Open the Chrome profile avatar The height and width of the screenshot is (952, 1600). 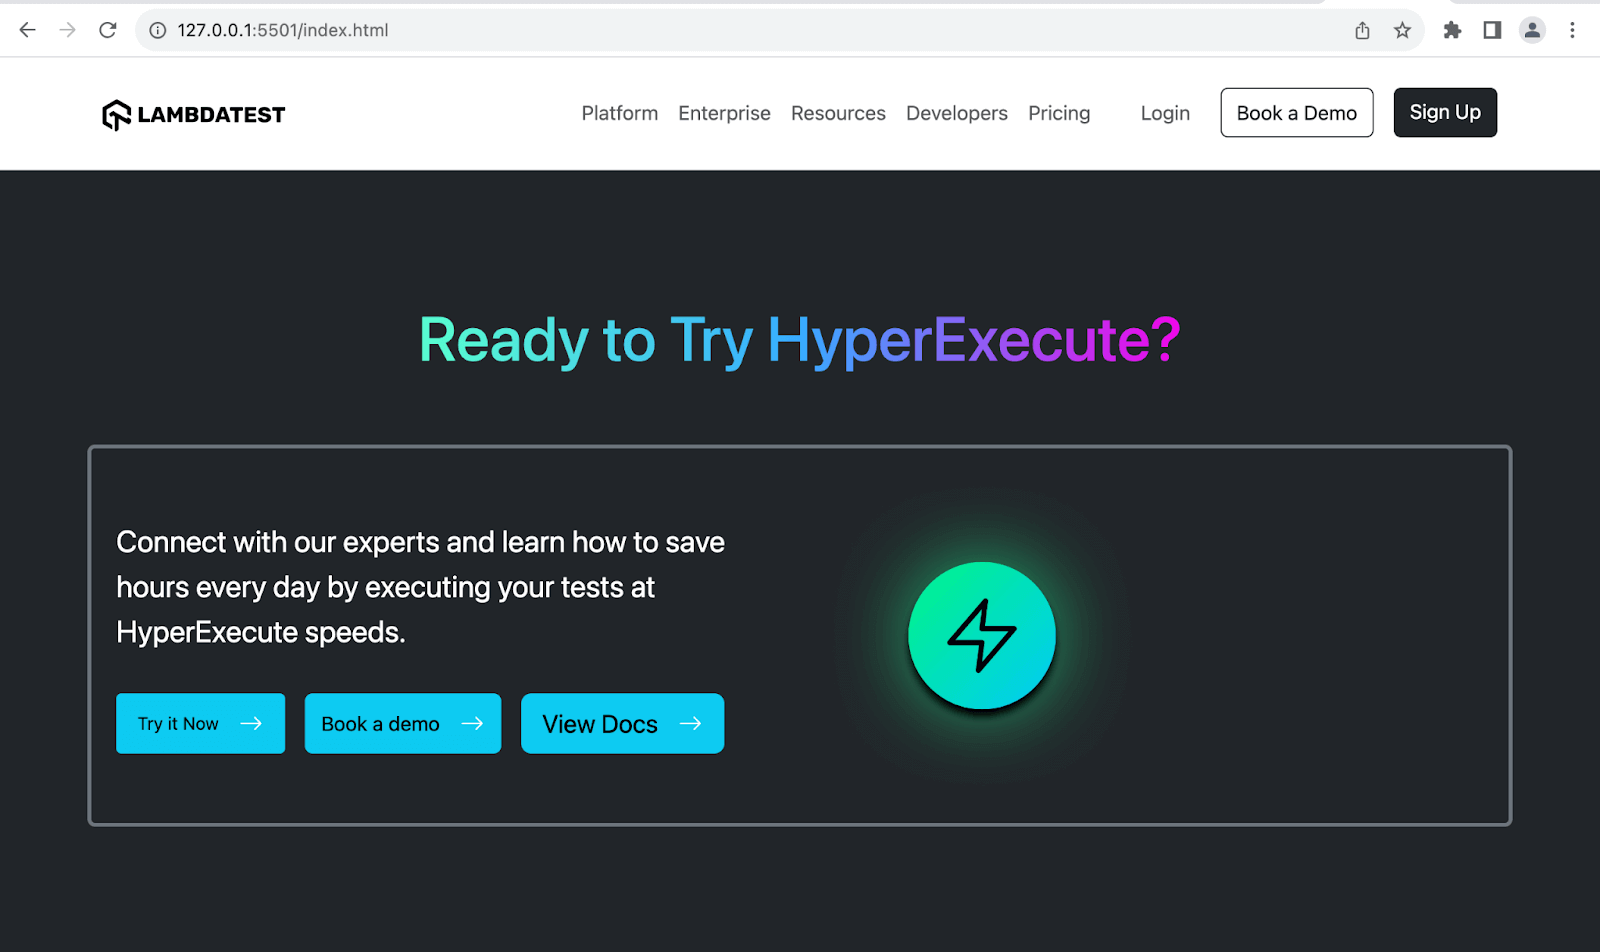click(1532, 30)
